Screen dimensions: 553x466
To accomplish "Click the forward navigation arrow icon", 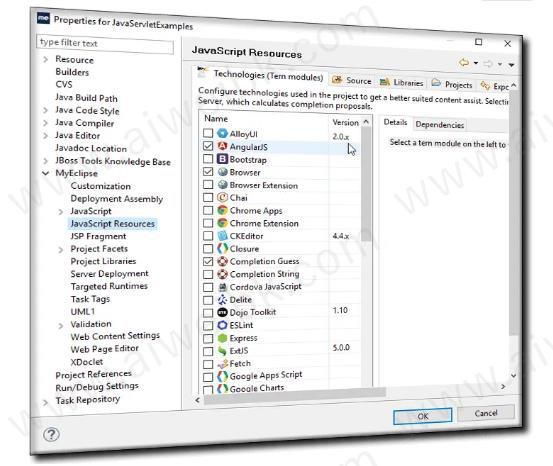I will pyautogui.click(x=488, y=64).
